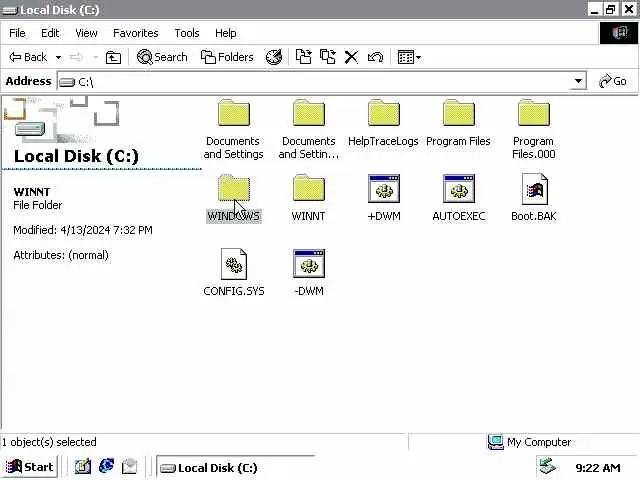The image size is (640, 480).
Task: Expand the Address bar dropdown
Action: [x=578, y=81]
